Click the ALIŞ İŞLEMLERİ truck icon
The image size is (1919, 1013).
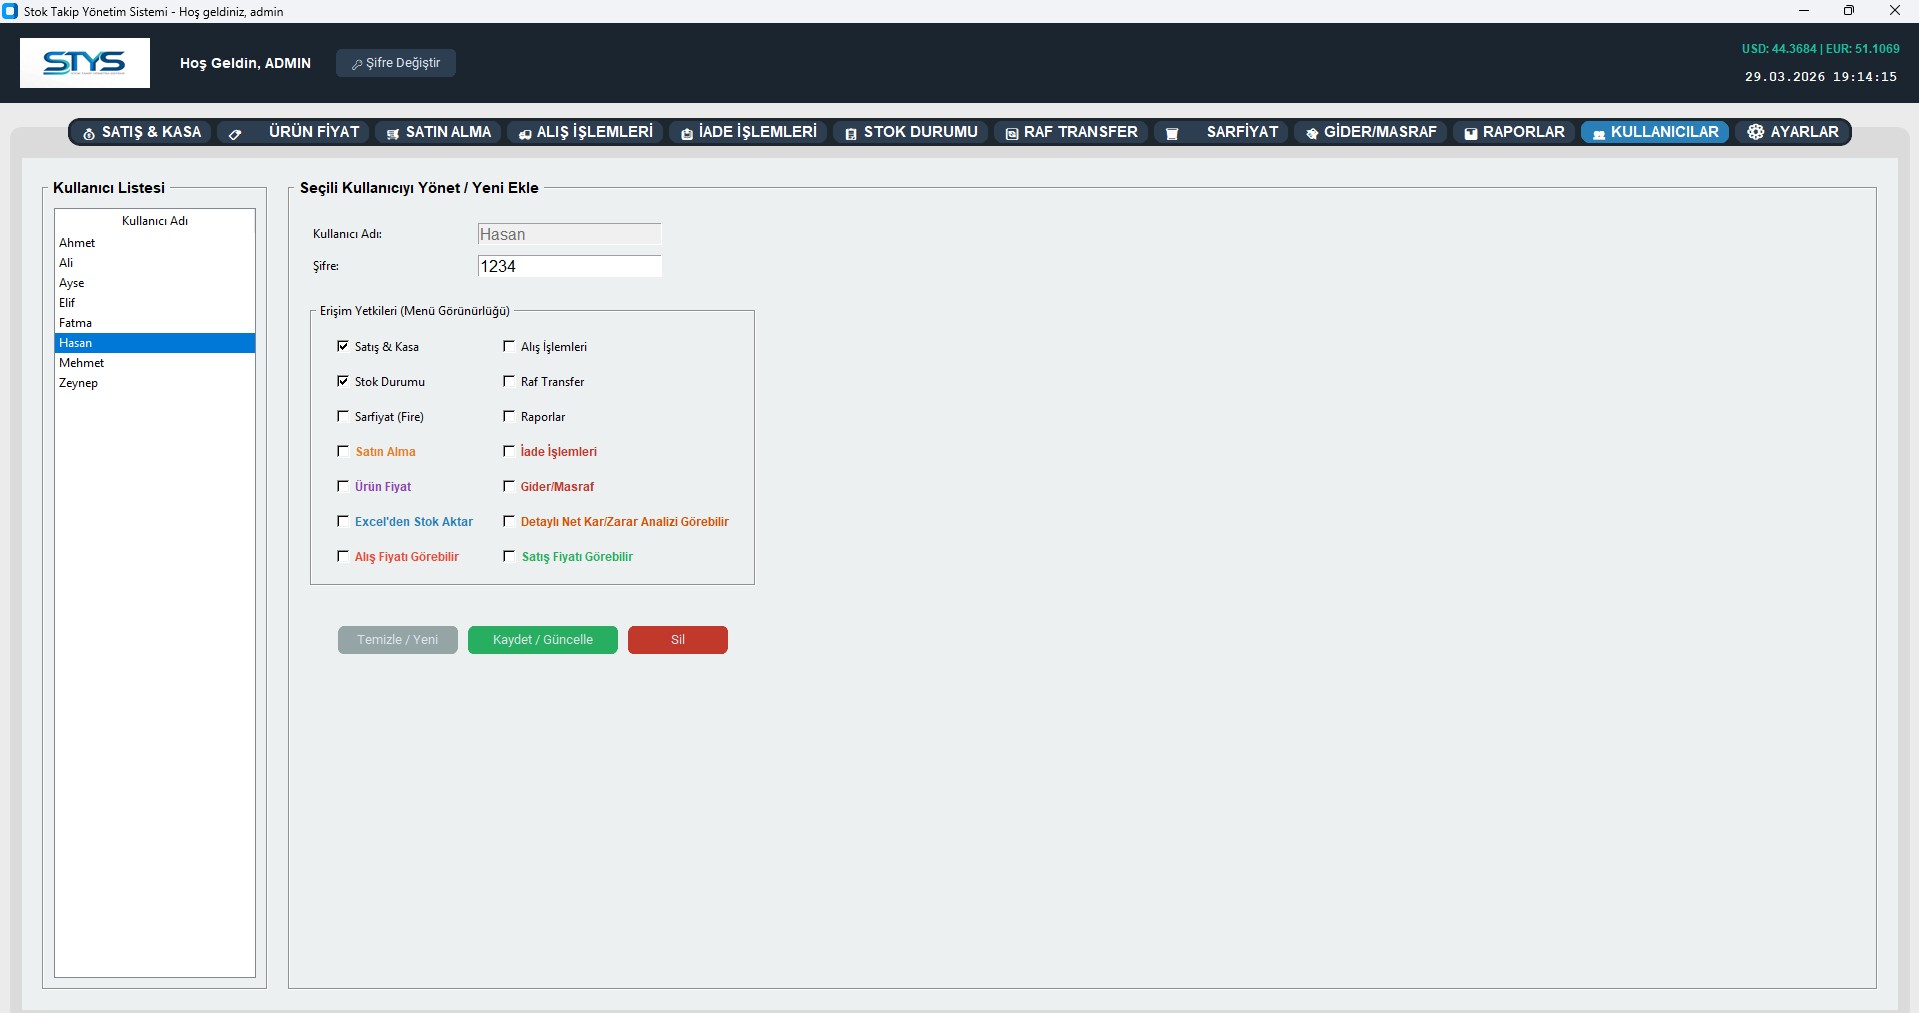click(x=525, y=133)
